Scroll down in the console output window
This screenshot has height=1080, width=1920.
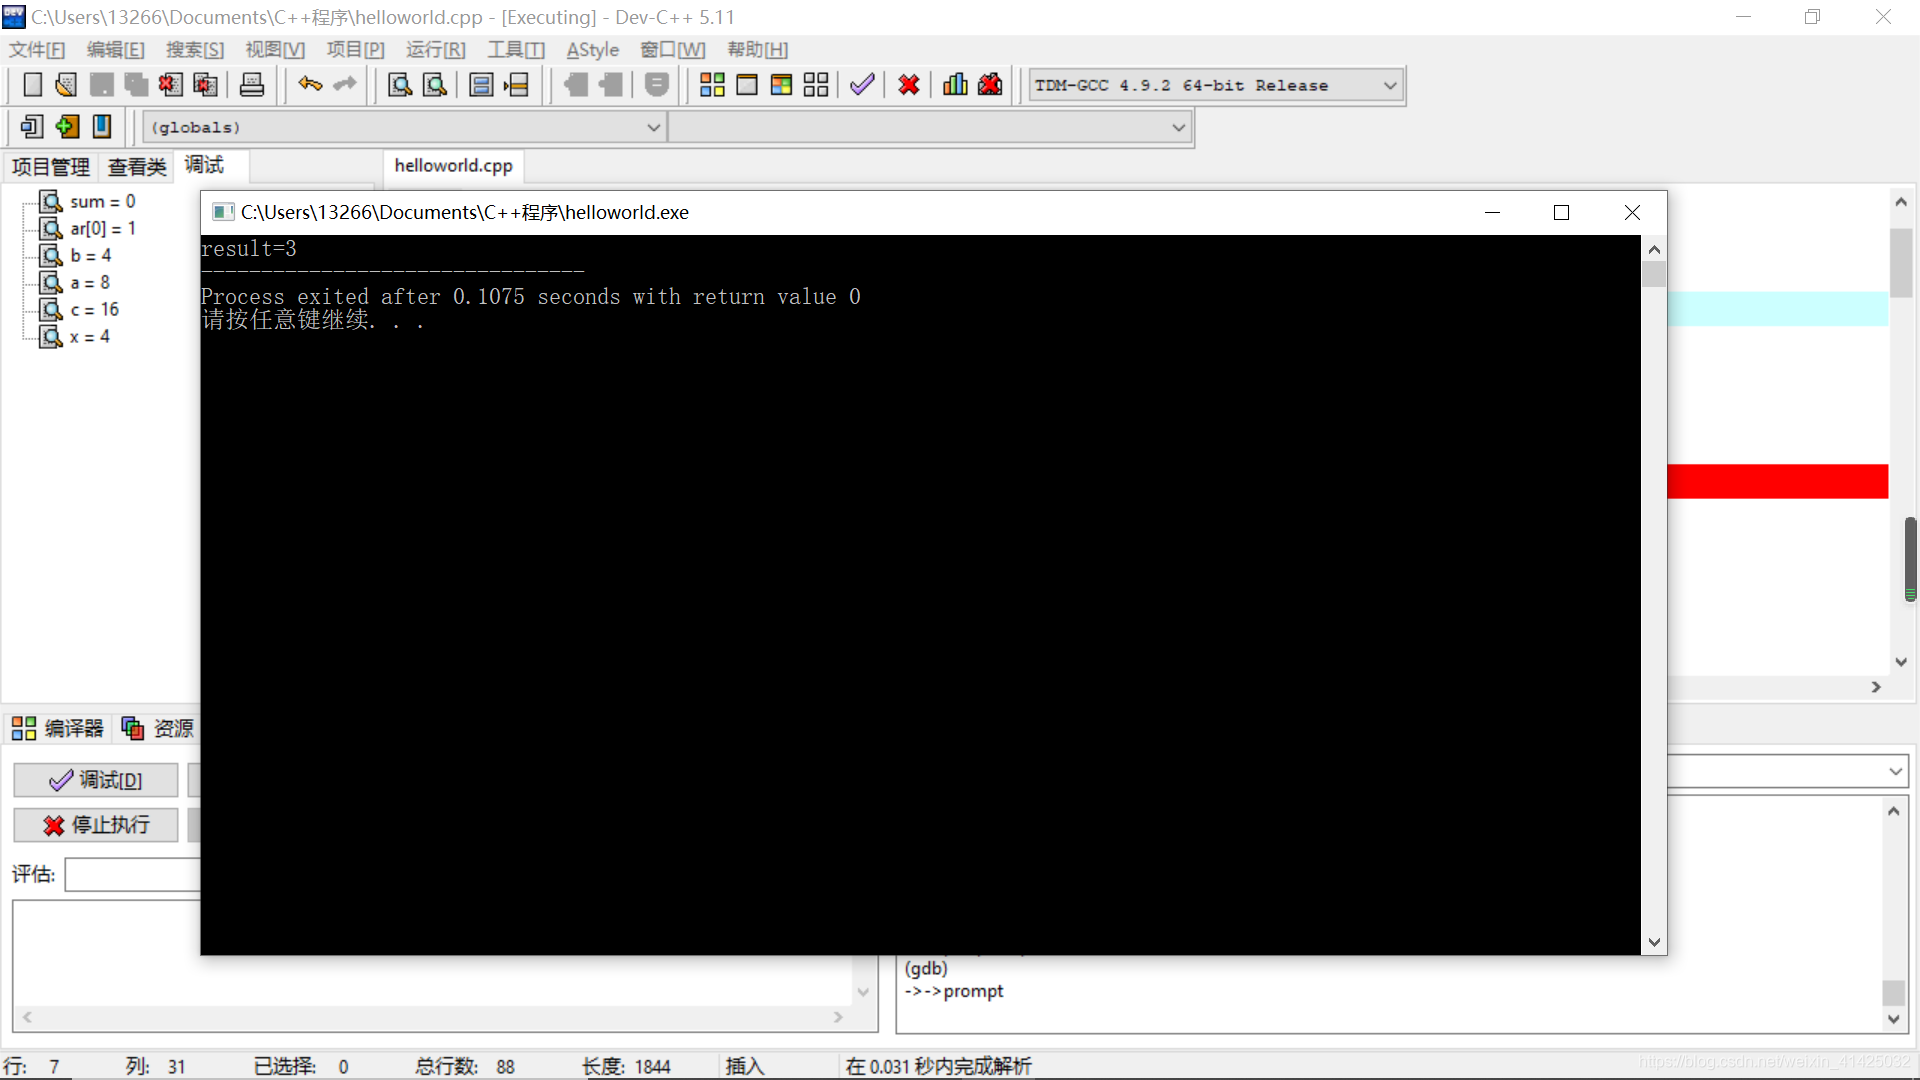pos(1654,942)
